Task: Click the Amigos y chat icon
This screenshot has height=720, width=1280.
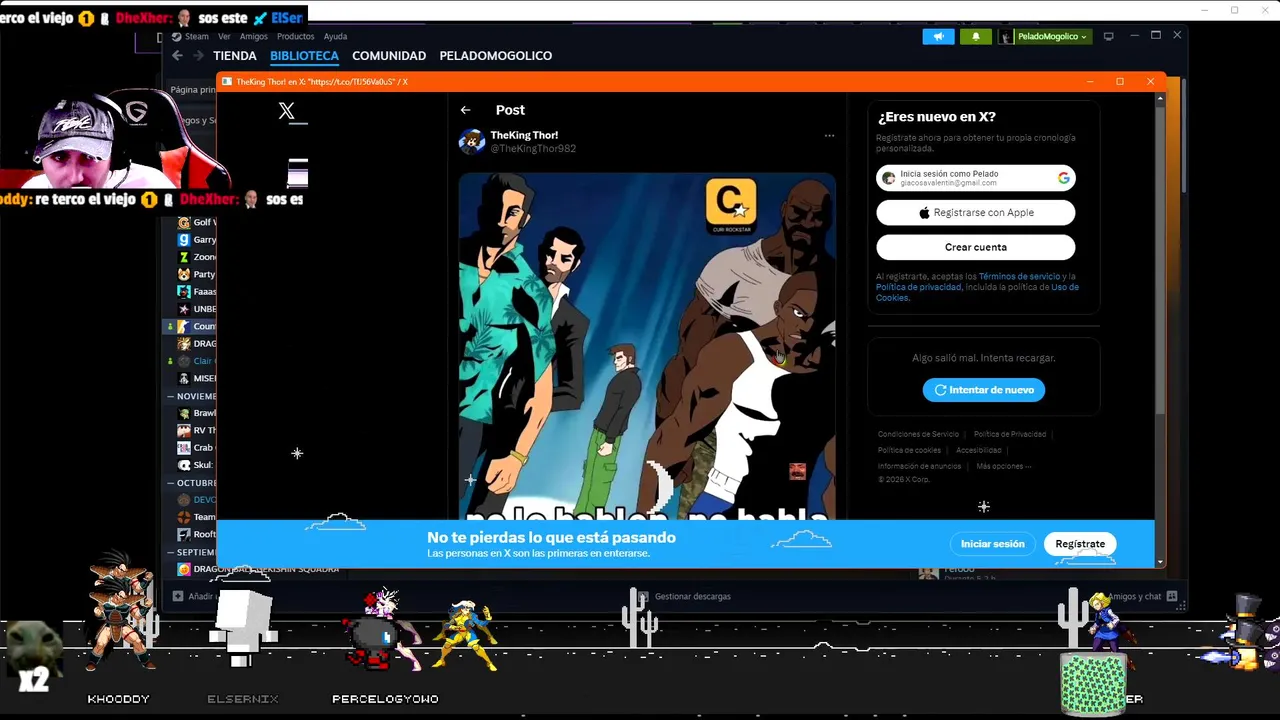Action: pos(1172,596)
